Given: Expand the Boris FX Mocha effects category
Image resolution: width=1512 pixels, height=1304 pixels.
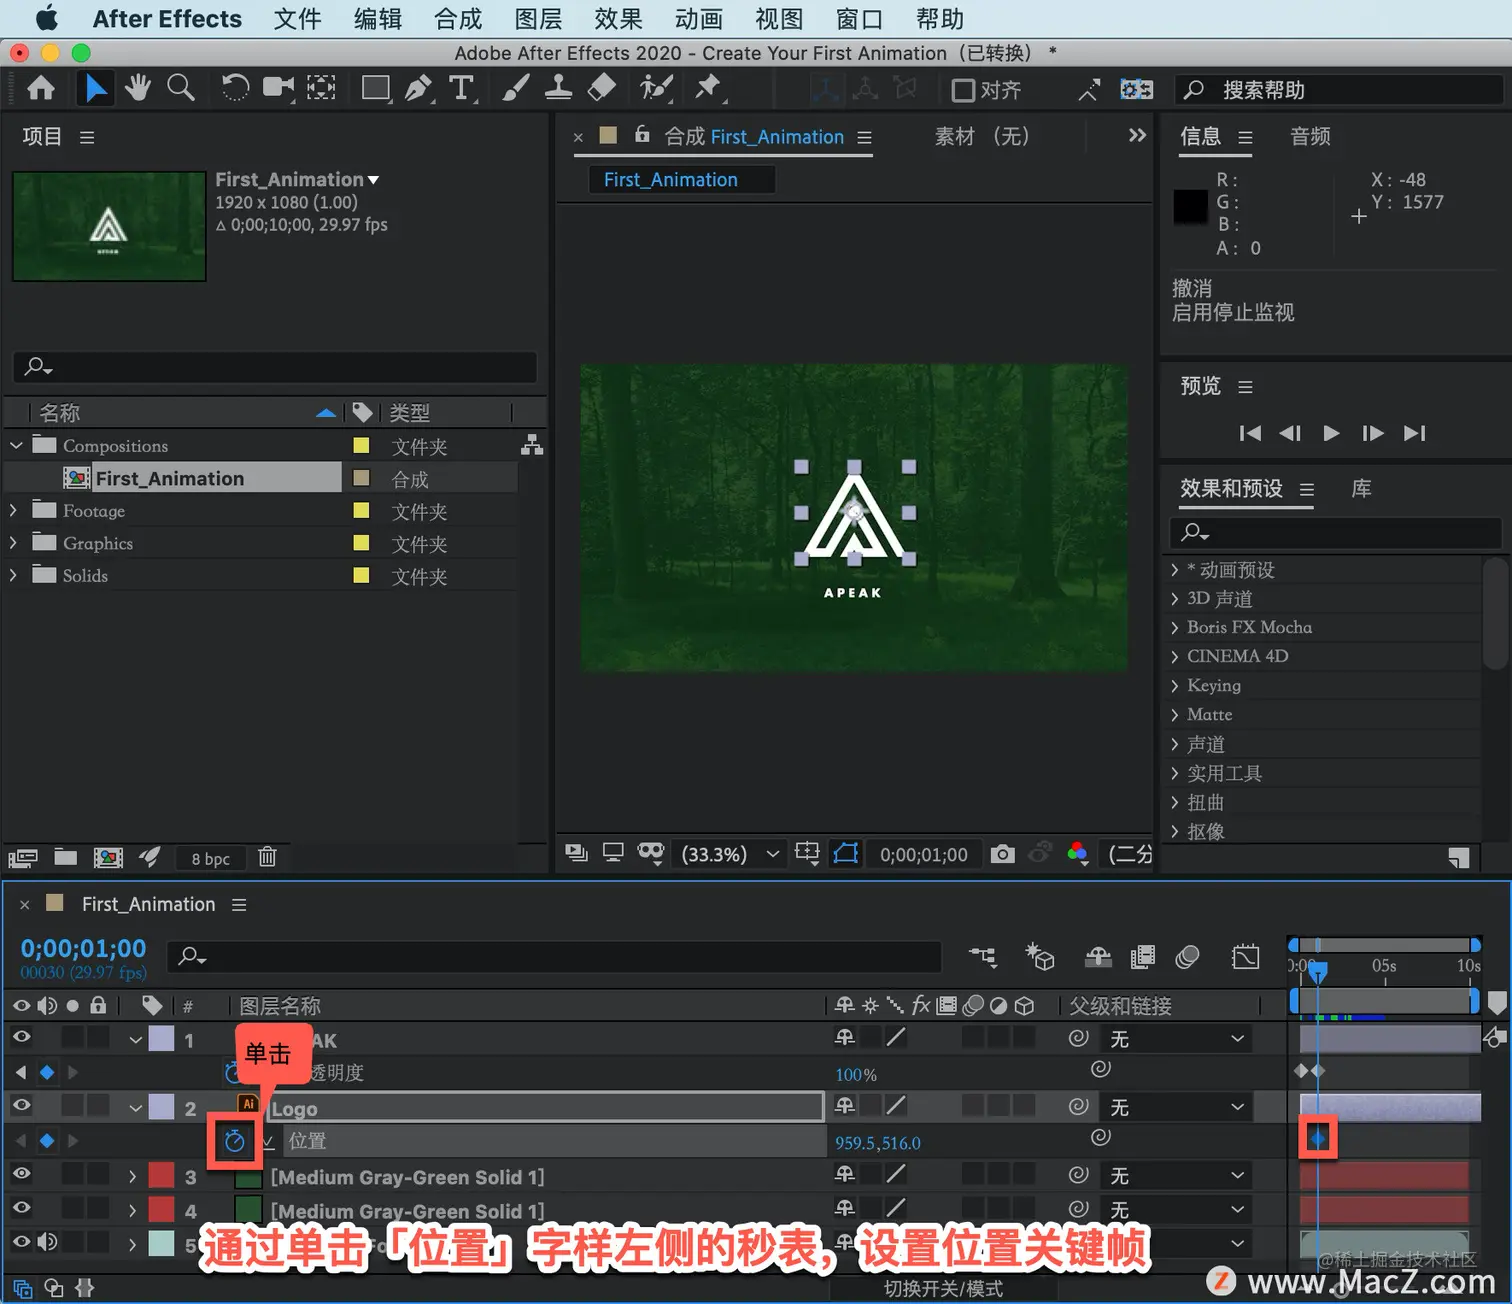Looking at the screenshot, I should coord(1175,628).
